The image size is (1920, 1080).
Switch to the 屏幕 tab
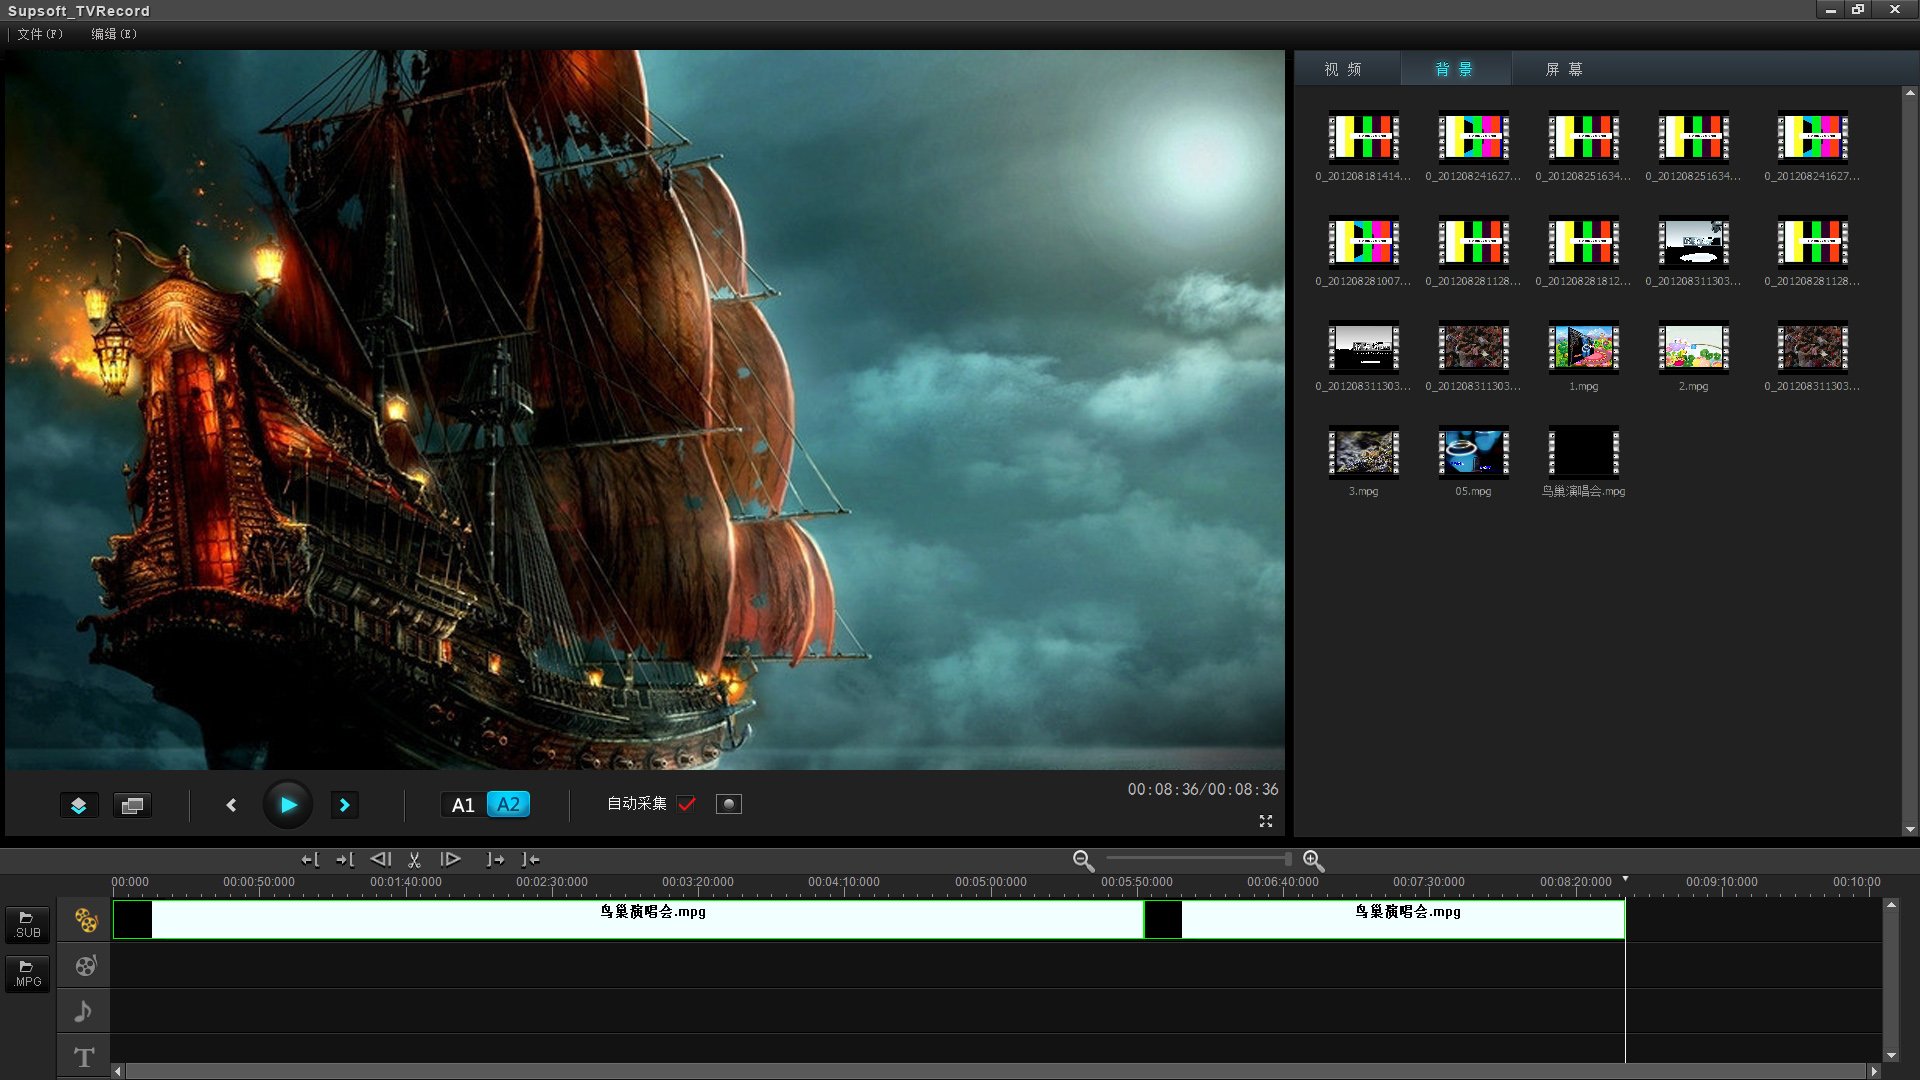pos(1564,69)
